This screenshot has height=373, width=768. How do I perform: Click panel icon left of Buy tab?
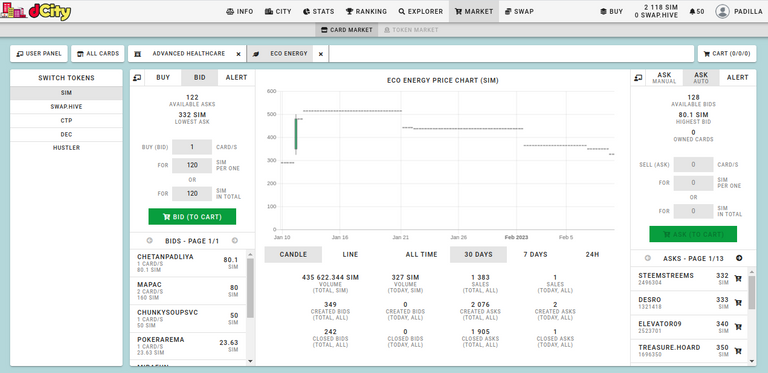point(138,77)
